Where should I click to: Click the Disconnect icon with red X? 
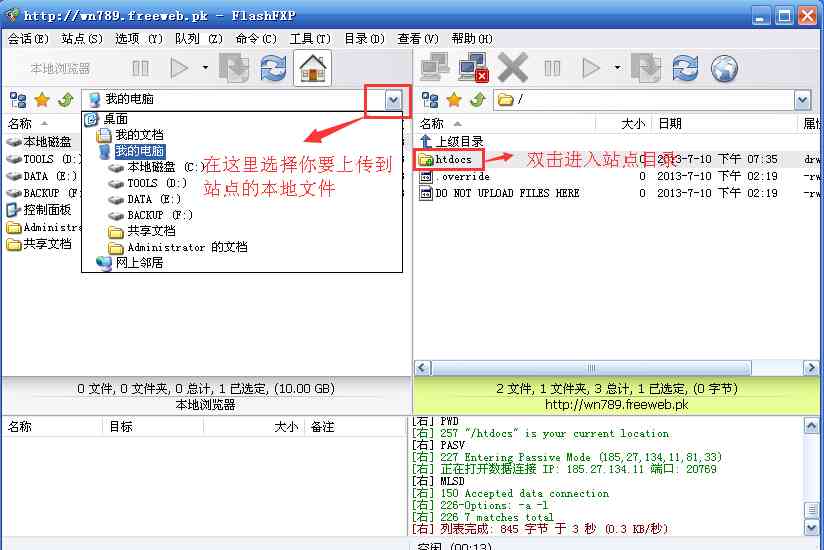(x=472, y=68)
